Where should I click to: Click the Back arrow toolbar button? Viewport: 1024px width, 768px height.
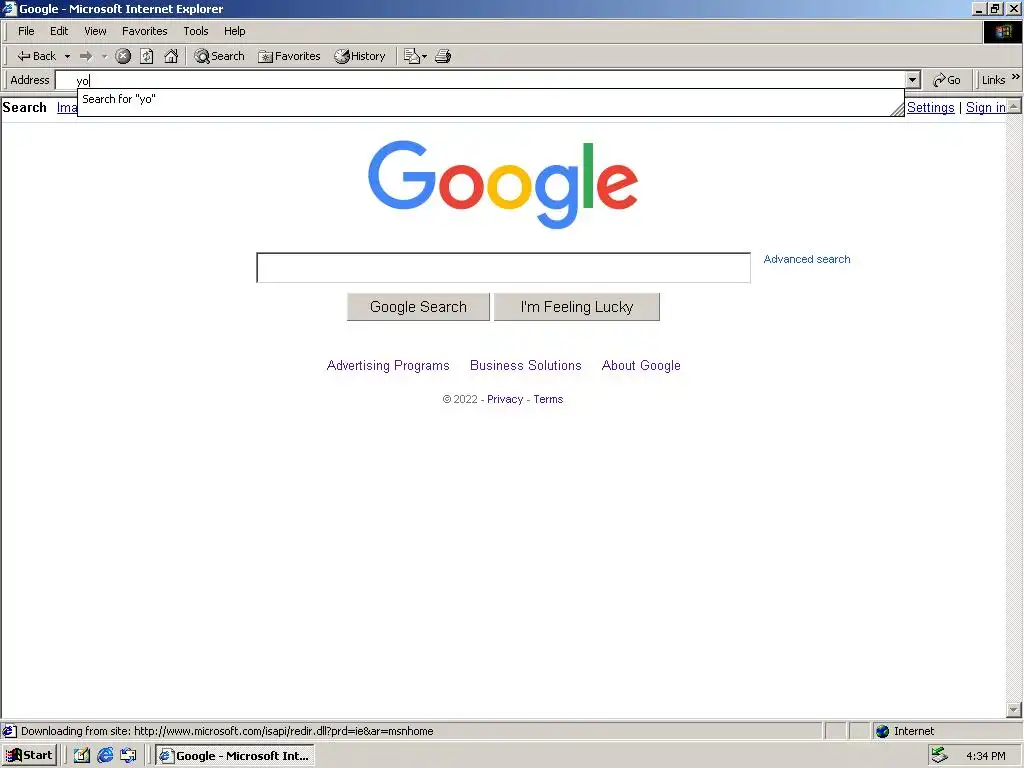pos(36,56)
